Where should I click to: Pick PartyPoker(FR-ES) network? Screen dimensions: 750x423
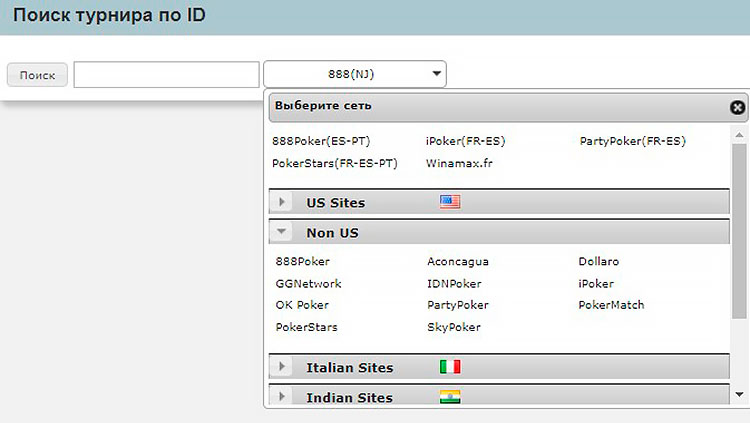pos(632,141)
